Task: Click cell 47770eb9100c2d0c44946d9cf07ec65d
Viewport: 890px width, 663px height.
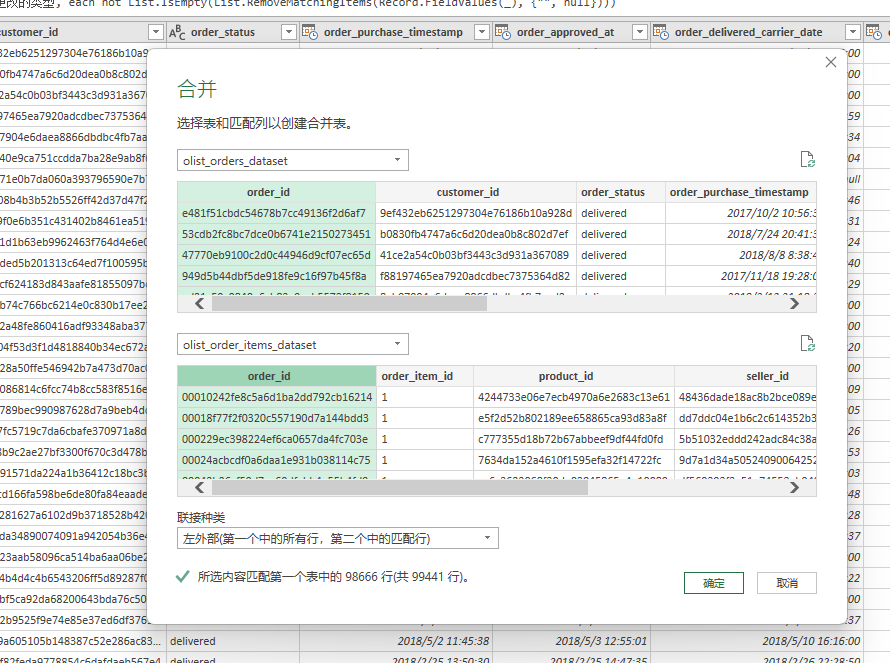Action: click(x=276, y=255)
